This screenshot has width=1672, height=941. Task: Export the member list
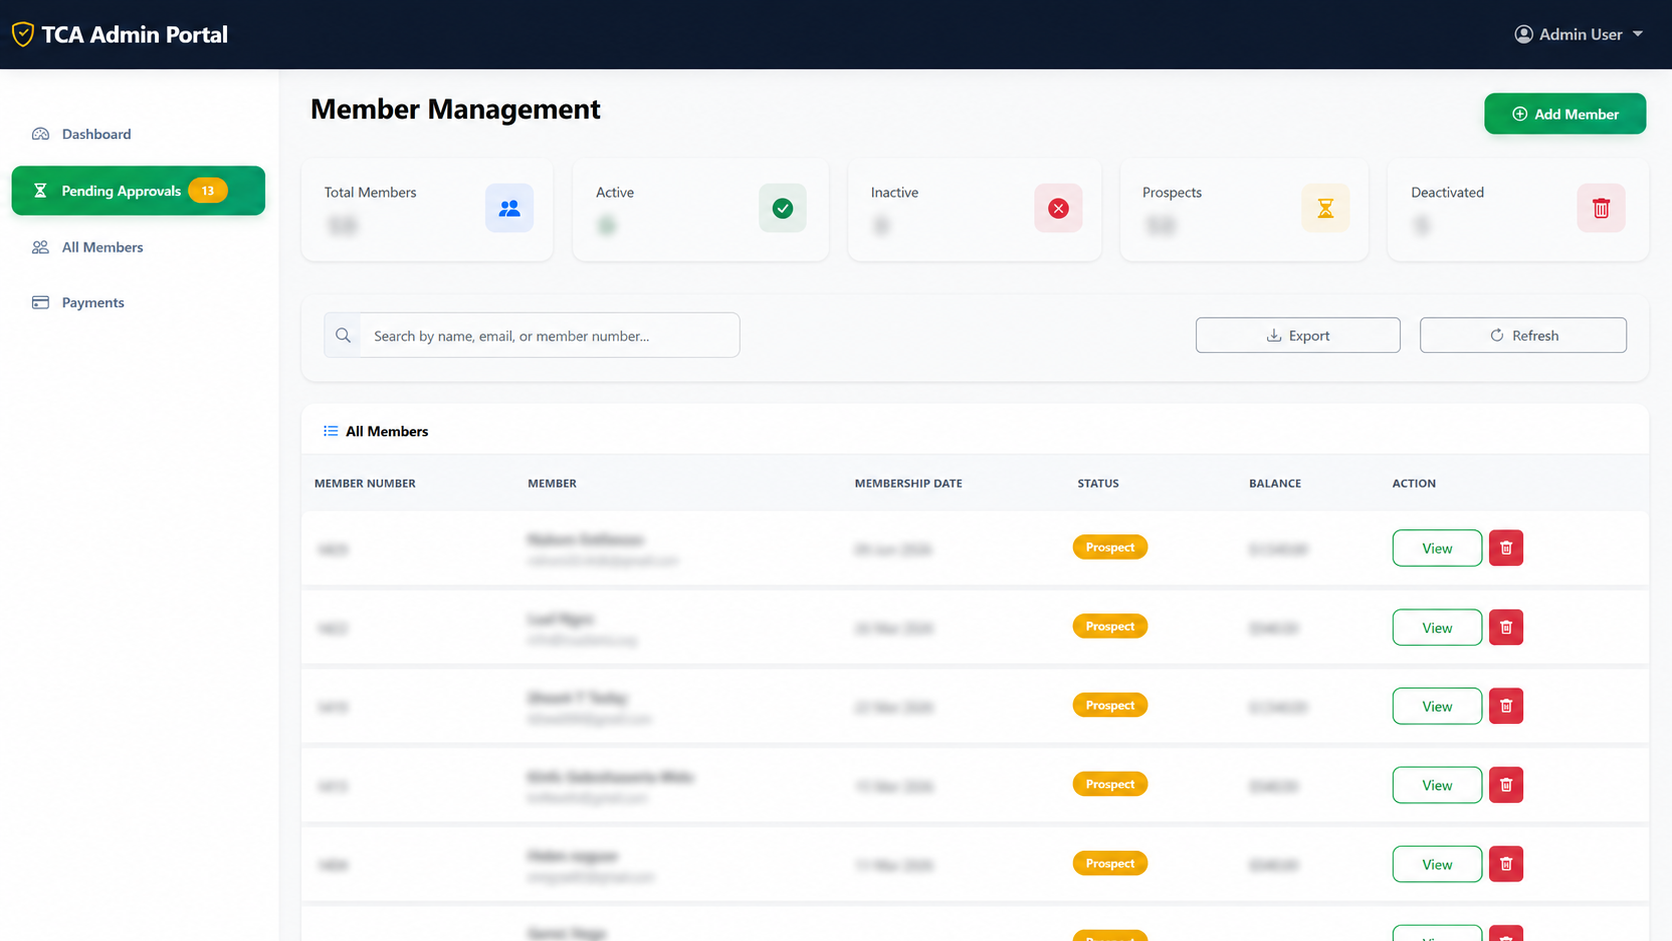pyautogui.click(x=1298, y=335)
